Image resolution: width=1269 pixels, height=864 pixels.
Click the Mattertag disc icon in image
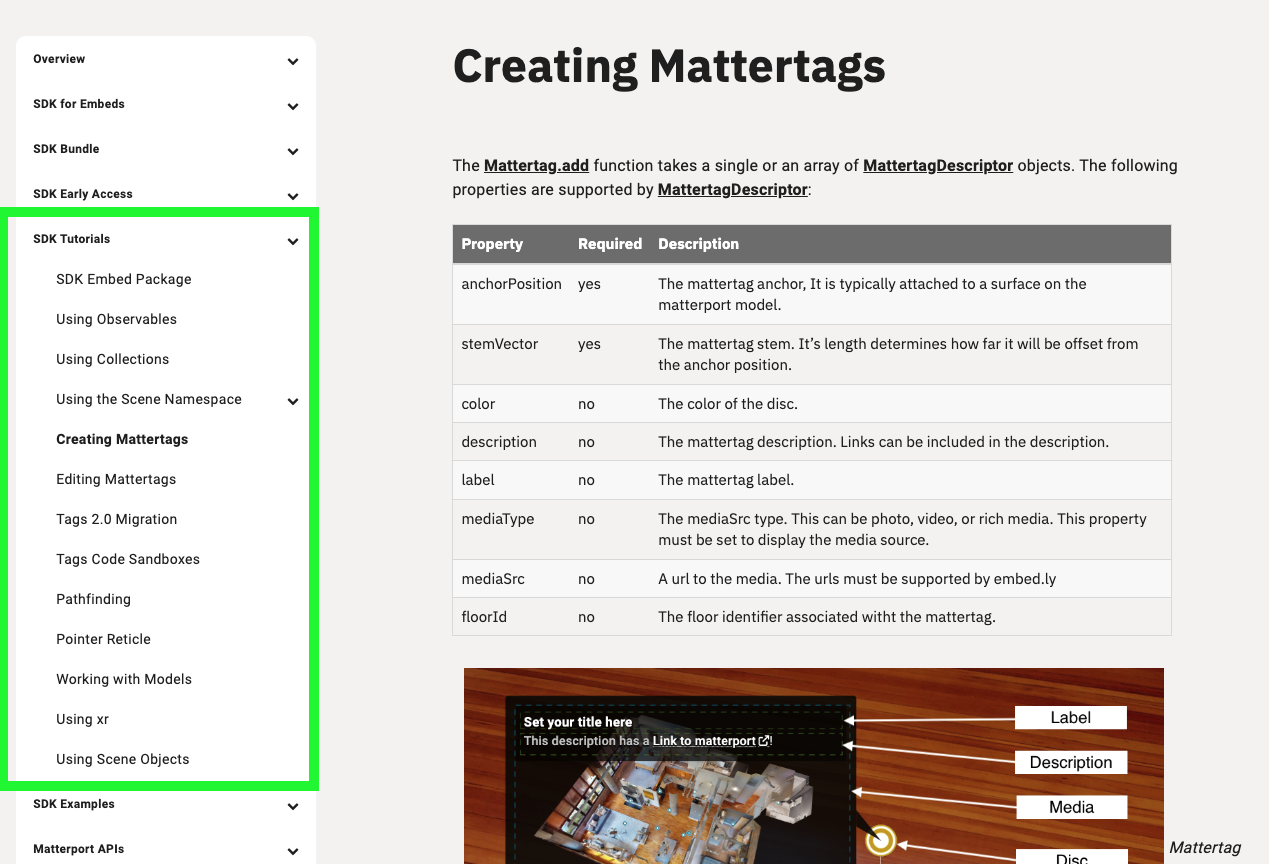click(x=881, y=840)
